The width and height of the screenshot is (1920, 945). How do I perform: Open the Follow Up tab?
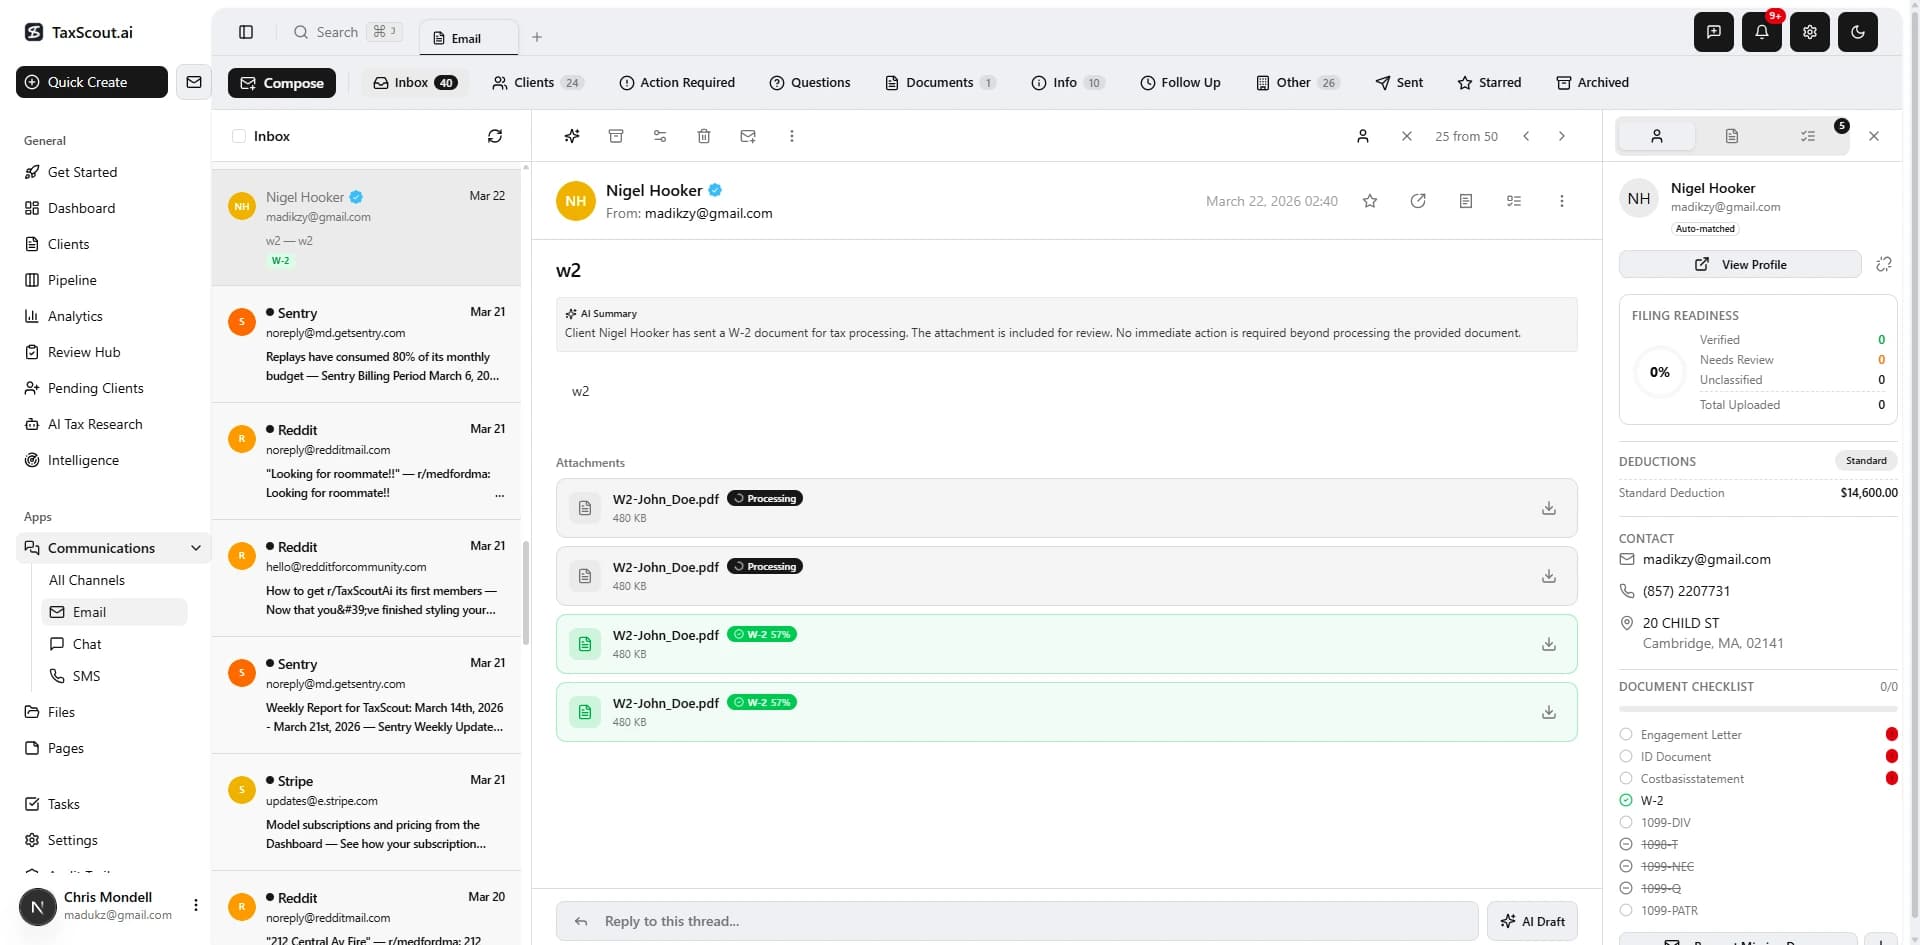click(x=1181, y=82)
